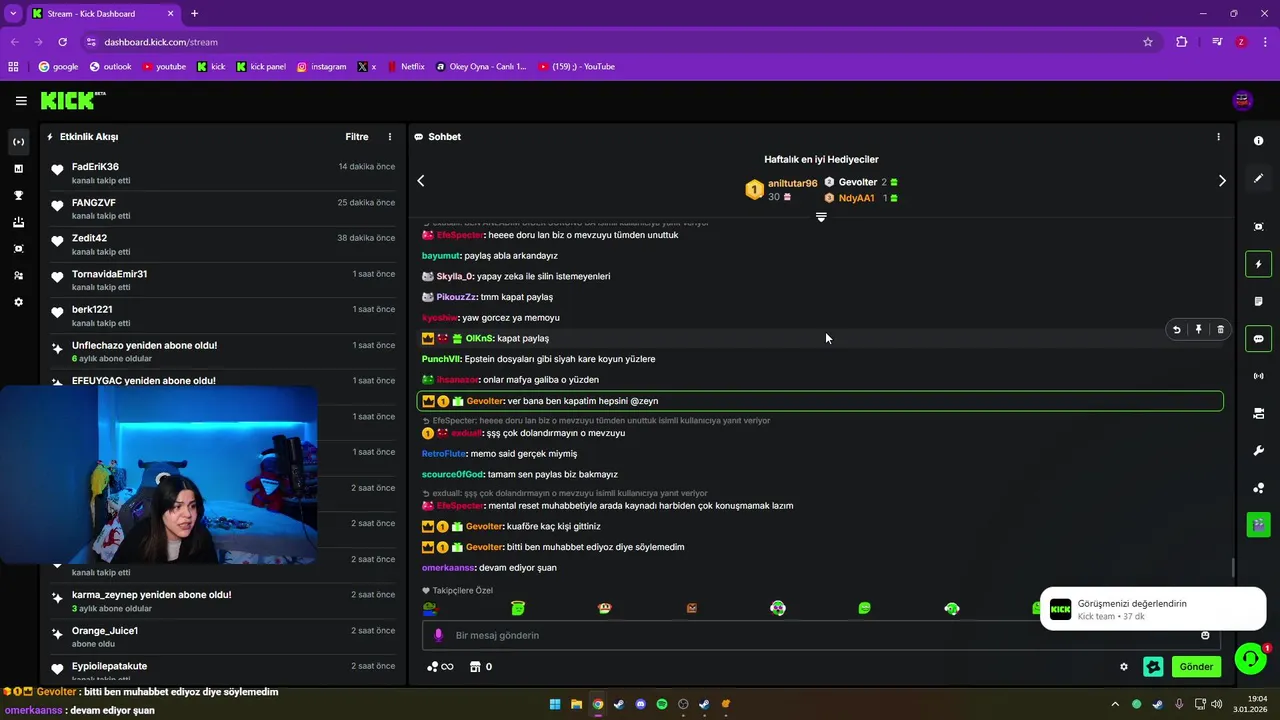This screenshot has height=720, width=1280.
Task: Delete the OlKnS chat message with trash icon
Action: (1220, 330)
